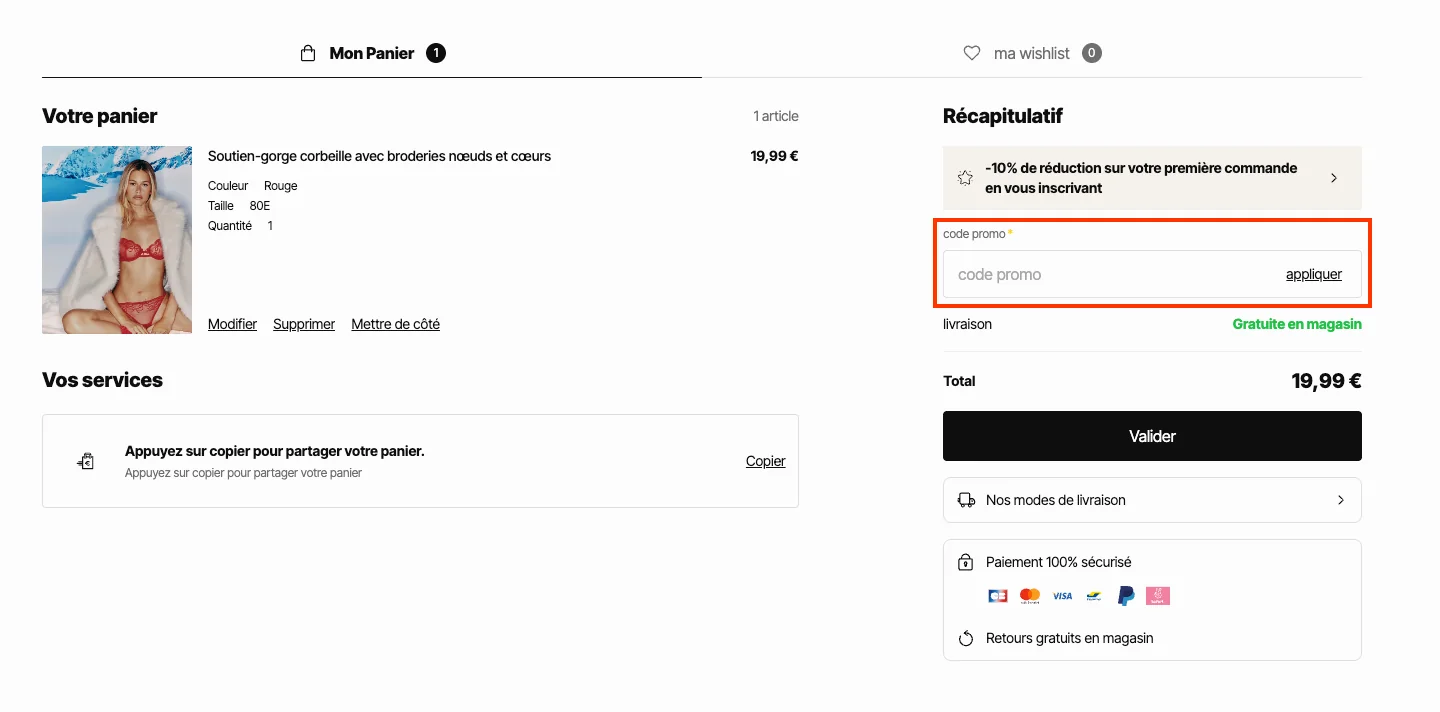The width and height of the screenshot is (1440, 712).
Task: Select the Visa payment icon
Action: pyautogui.click(x=1061, y=595)
